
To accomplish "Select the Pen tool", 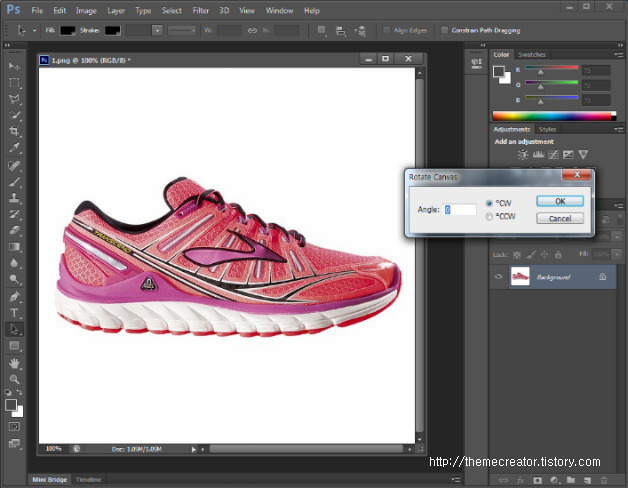I will pos(14,296).
